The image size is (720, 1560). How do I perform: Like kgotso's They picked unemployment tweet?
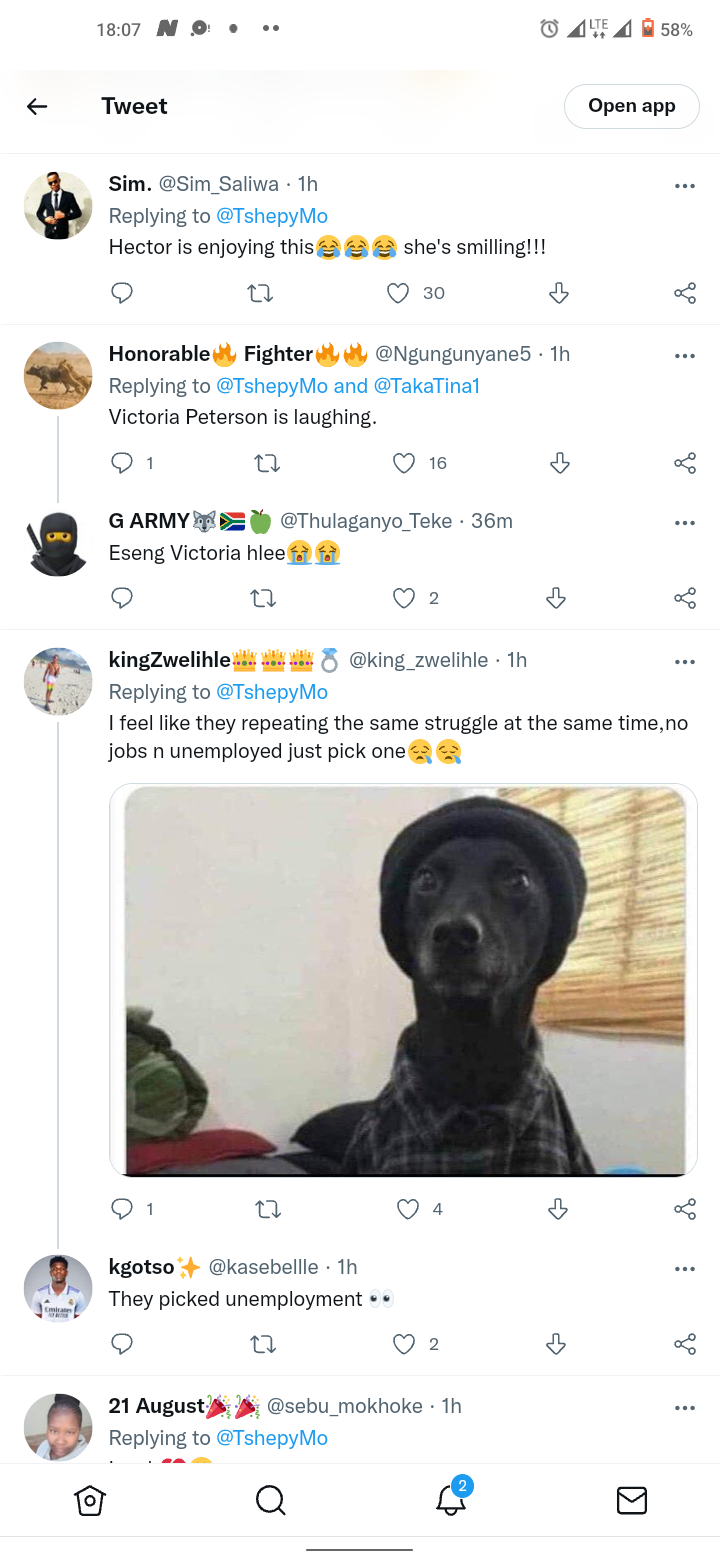click(404, 1344)
